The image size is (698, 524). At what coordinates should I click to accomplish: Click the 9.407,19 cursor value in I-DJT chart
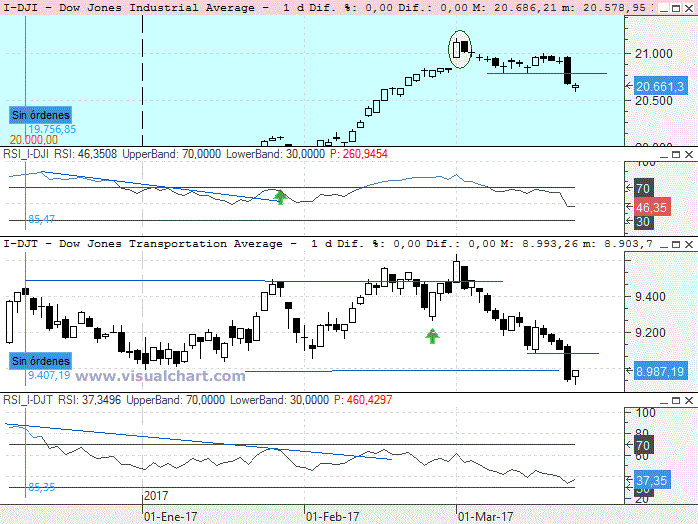point(49,375)
